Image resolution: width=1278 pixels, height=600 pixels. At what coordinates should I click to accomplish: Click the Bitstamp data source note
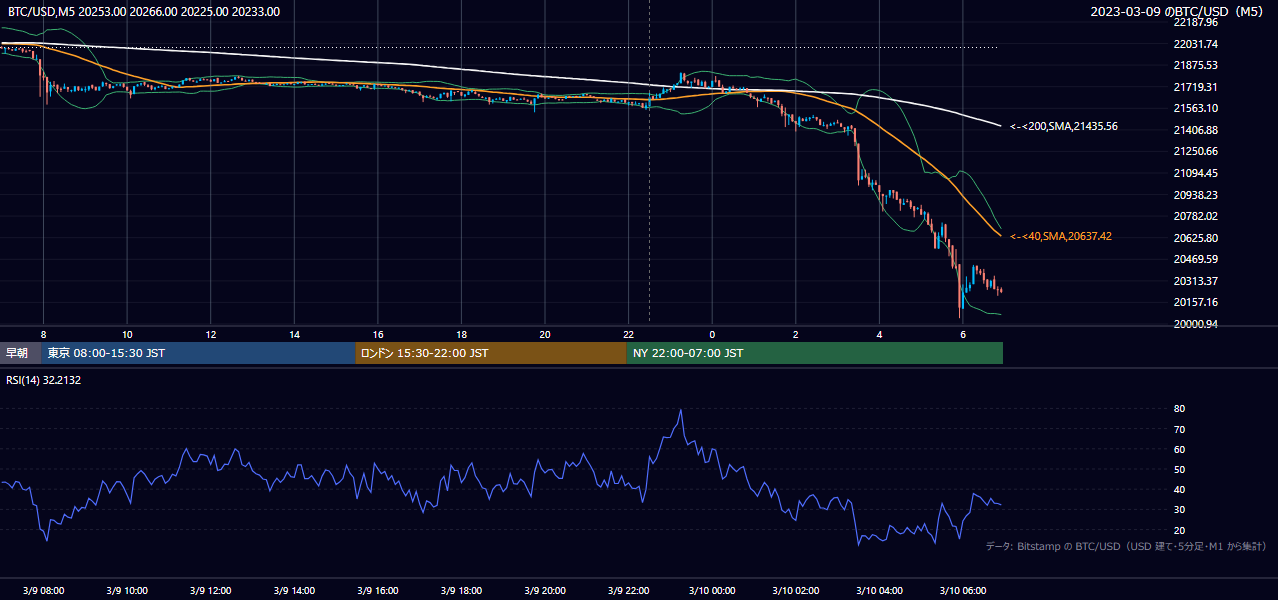[1126, 546]
